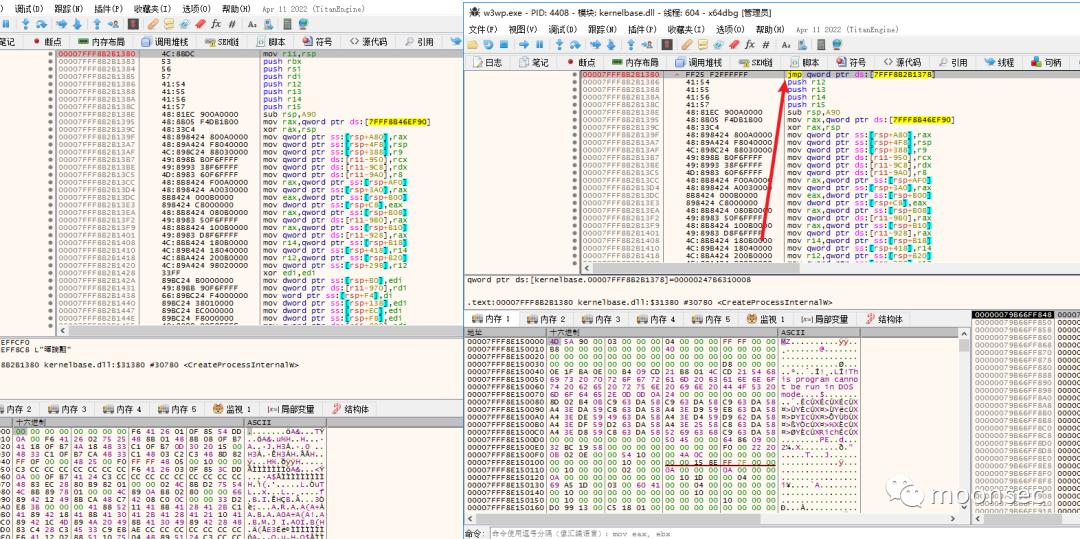Toggle breakpoint dot at 00007FFF8B2B1384 in left window
The width and height of the screenshot is (1080, 539).
click(x=51, y=69)
